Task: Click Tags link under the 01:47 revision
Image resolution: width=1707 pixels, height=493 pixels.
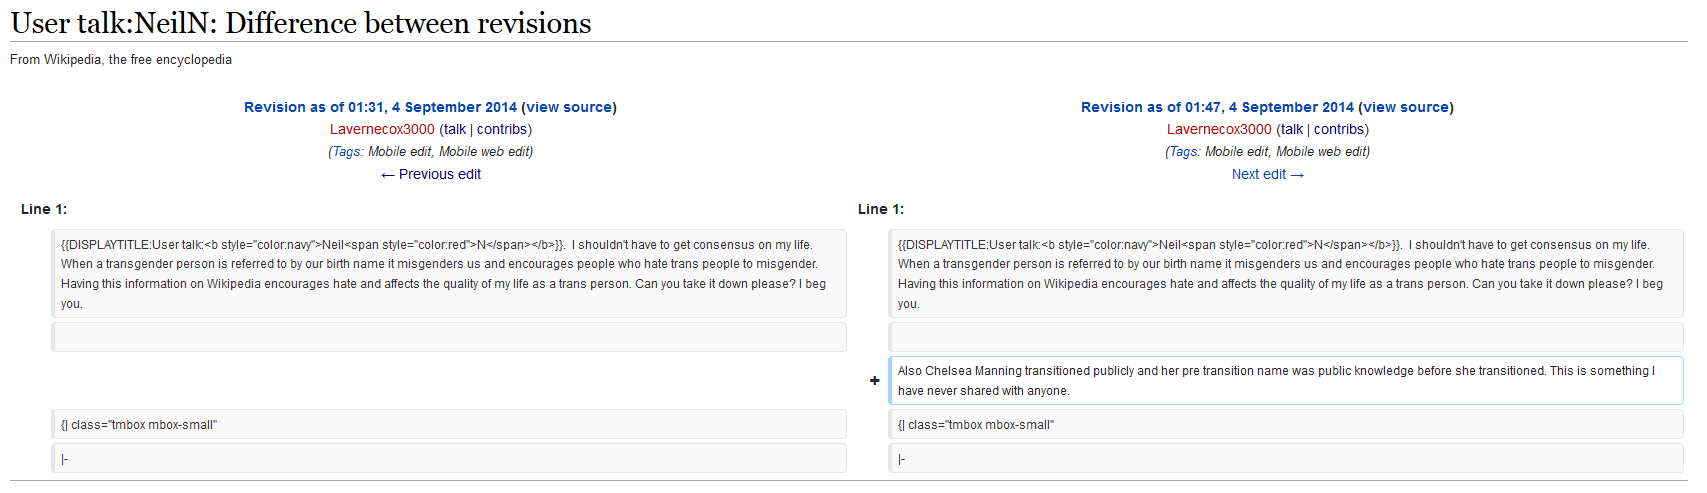Action: tap(1183, 152)
